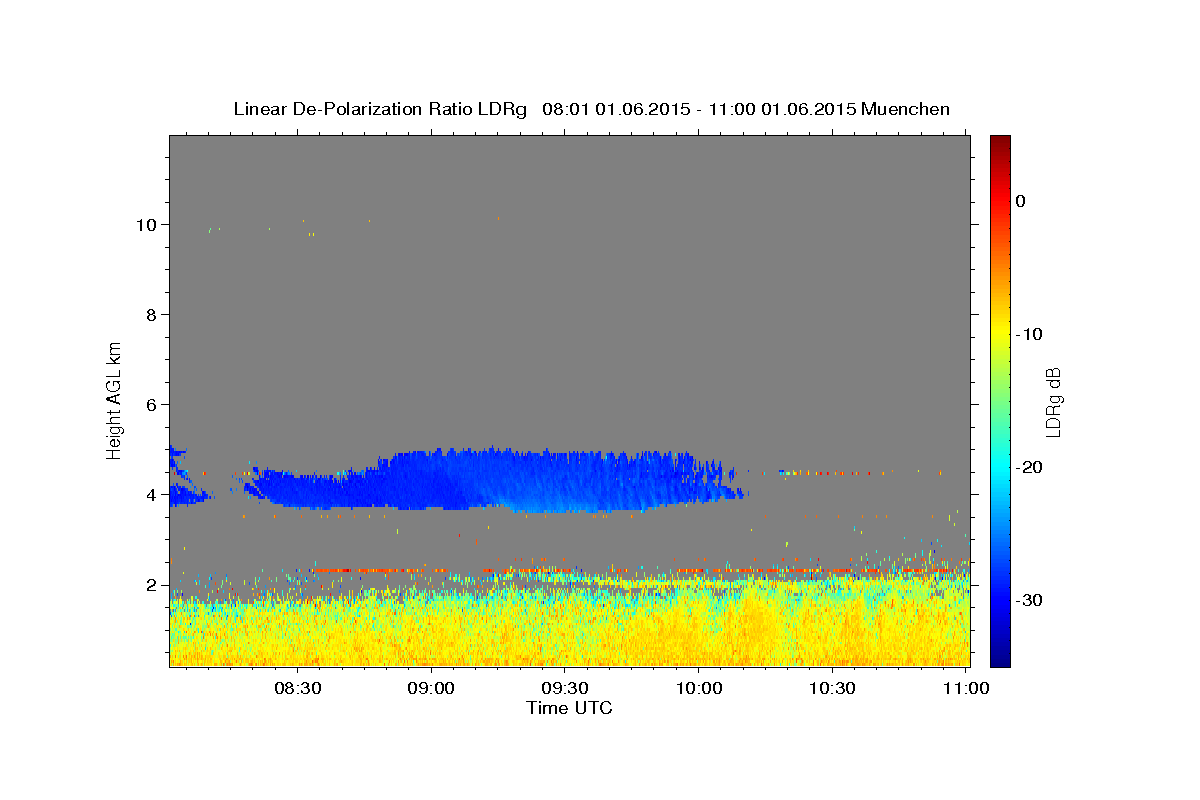
Task: Click the colorbar value -20
Action: tap(1030, 467)
